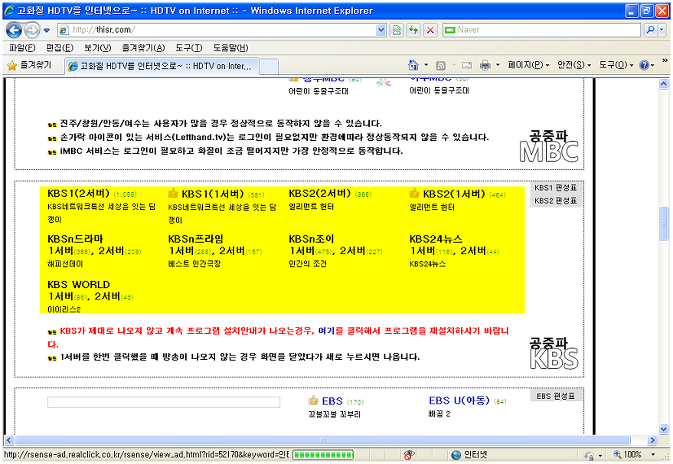673x464 pixels.
Task: Click the Home page icon
Action: 413,65
